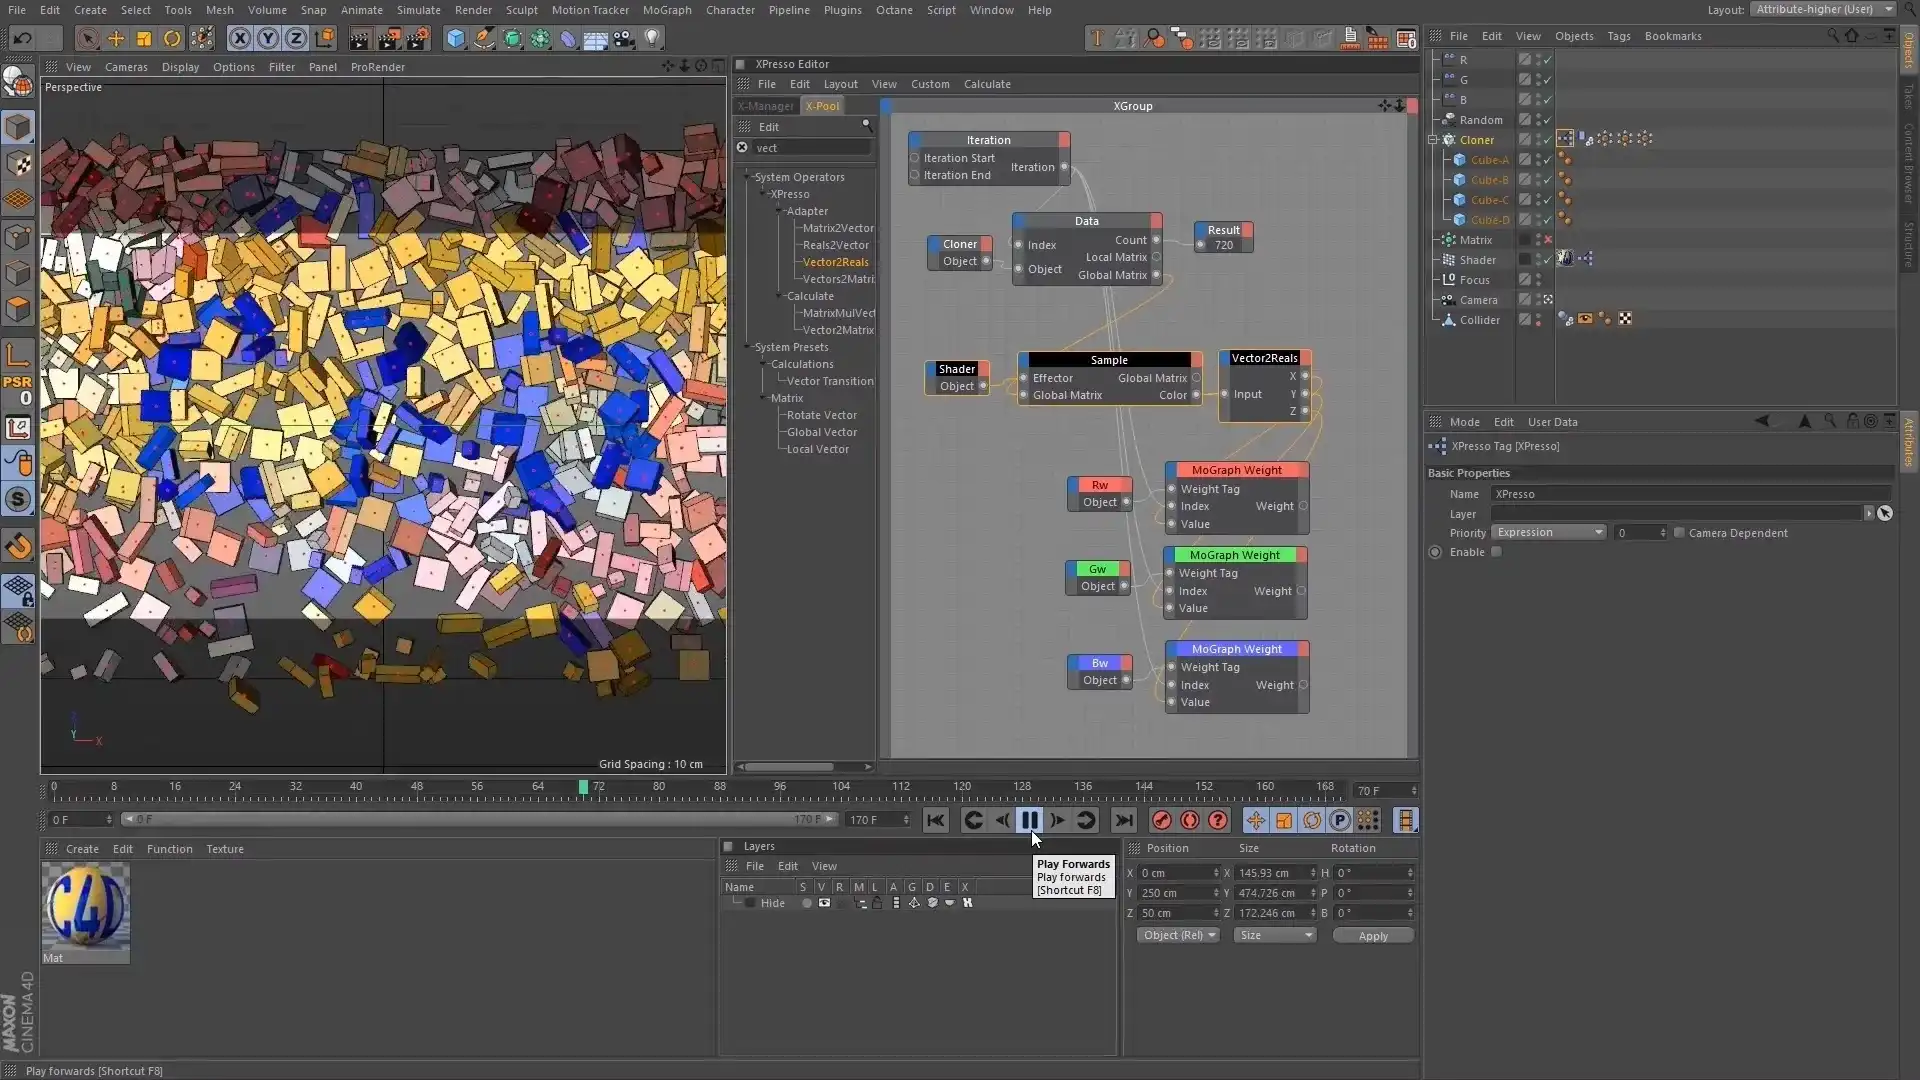Click the Record Keyframe icon in animation bar
This screenshot has height=1080, width=1920.
[1161, 820]
